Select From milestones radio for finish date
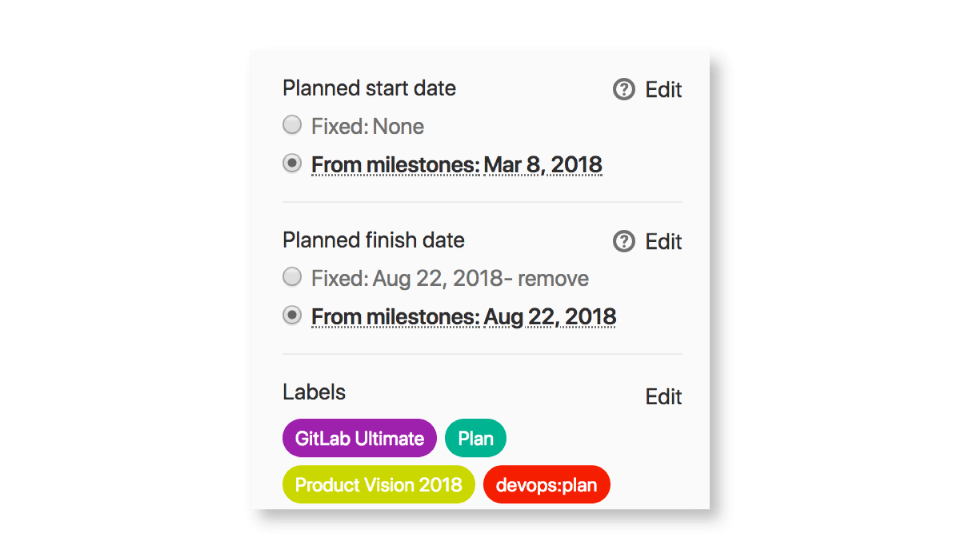 click(292, 315)
